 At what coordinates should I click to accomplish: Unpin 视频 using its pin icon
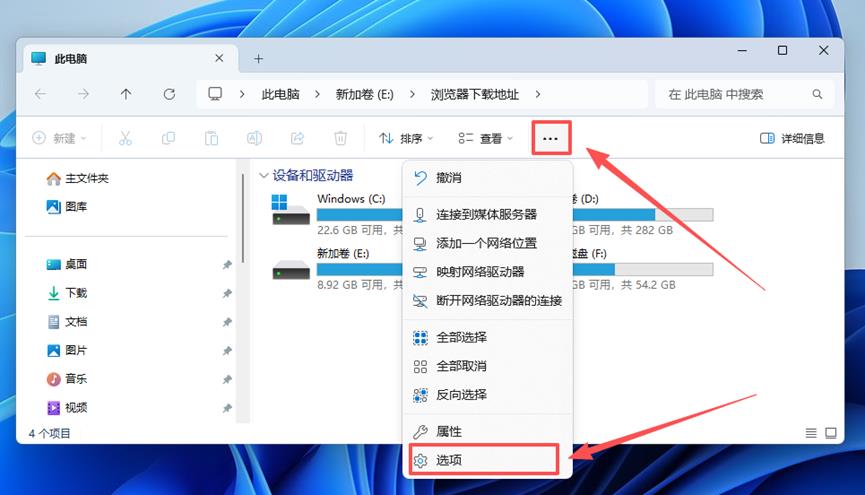pyautogui.click(x=227, y=408)
